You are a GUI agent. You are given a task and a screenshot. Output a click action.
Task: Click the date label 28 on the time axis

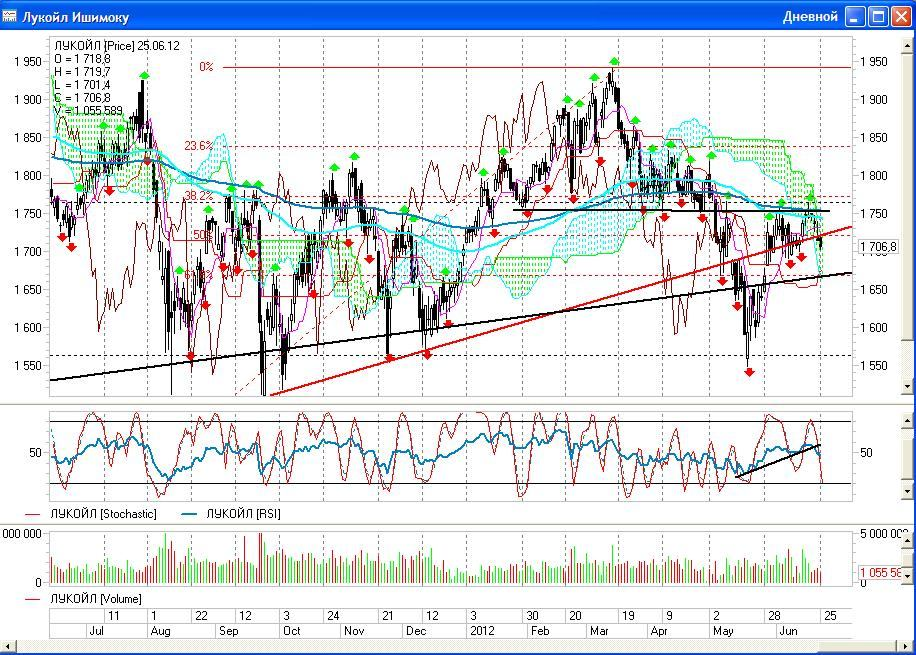pyautogui.click(x=774, y=615)
